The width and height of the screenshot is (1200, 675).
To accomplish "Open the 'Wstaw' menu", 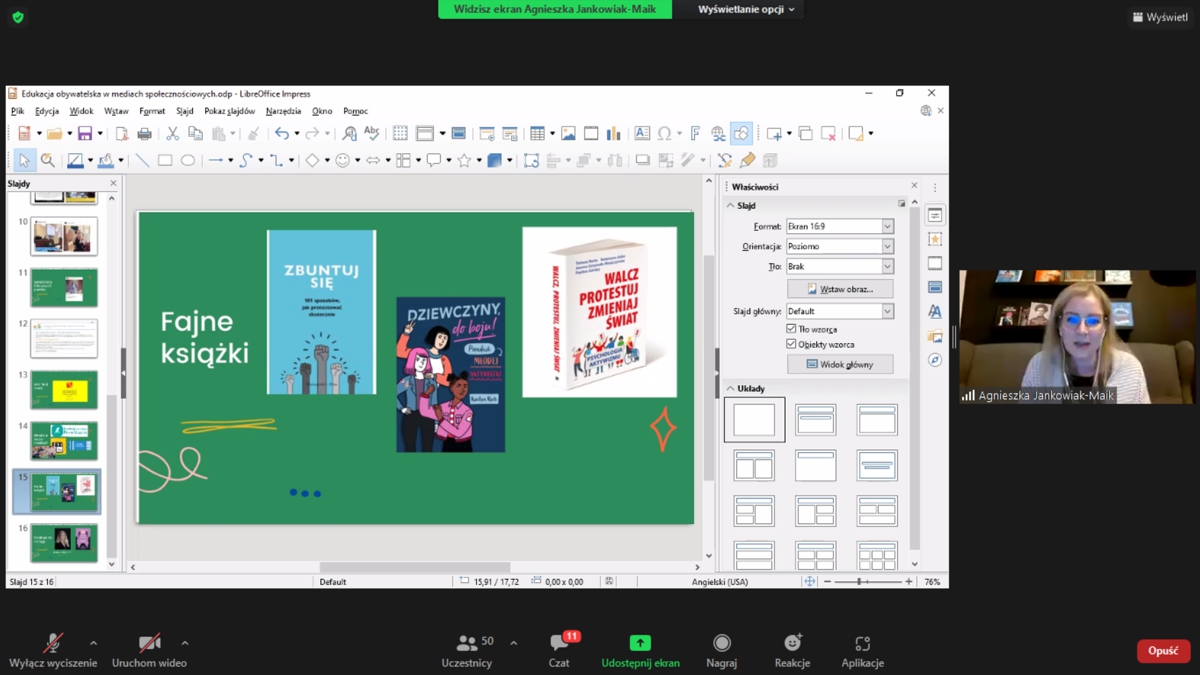I will [116, 111].
